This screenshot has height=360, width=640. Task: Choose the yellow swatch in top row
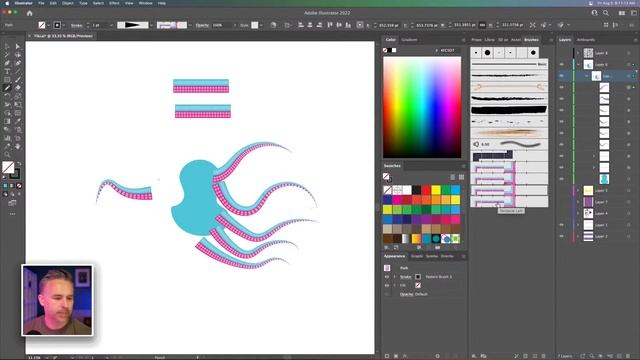pyautogui.click(x=436, y=190)
